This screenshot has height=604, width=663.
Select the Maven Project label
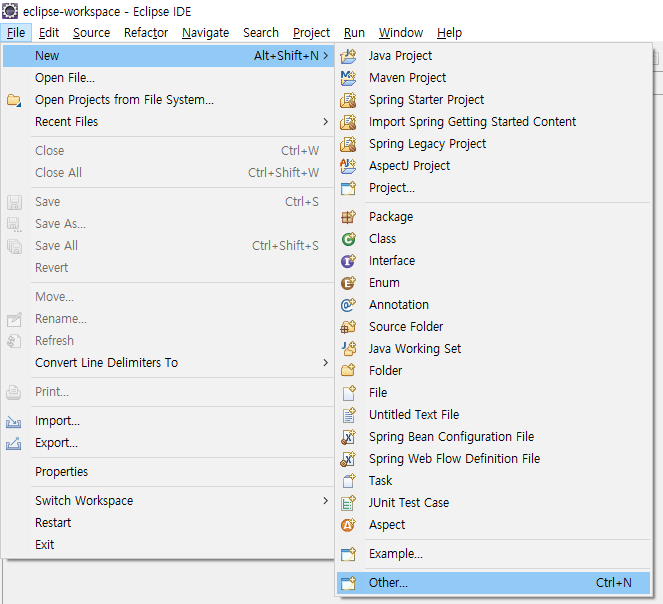tap(407, 78)
